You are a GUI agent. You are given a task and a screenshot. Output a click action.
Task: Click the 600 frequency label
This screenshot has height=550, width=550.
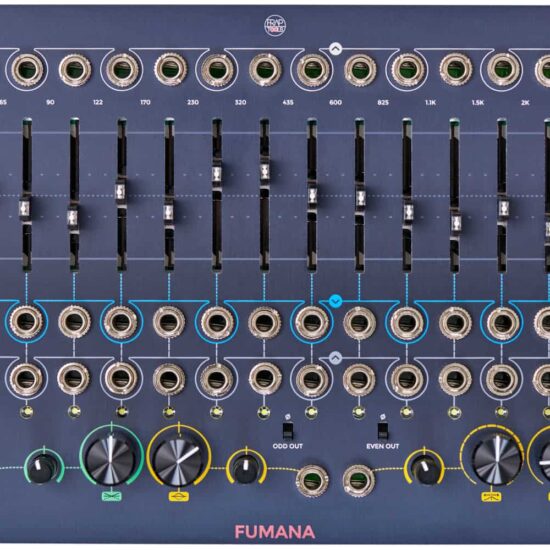tap(335, 102)
